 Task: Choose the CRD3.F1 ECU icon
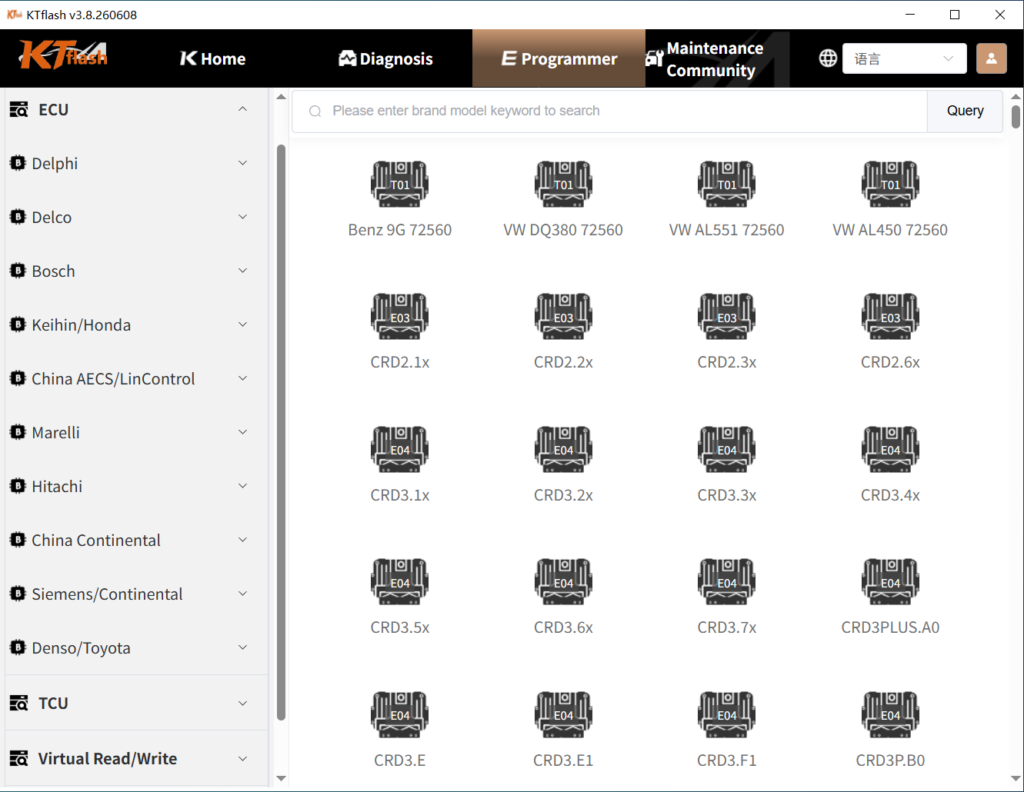[x=726, y=715]
